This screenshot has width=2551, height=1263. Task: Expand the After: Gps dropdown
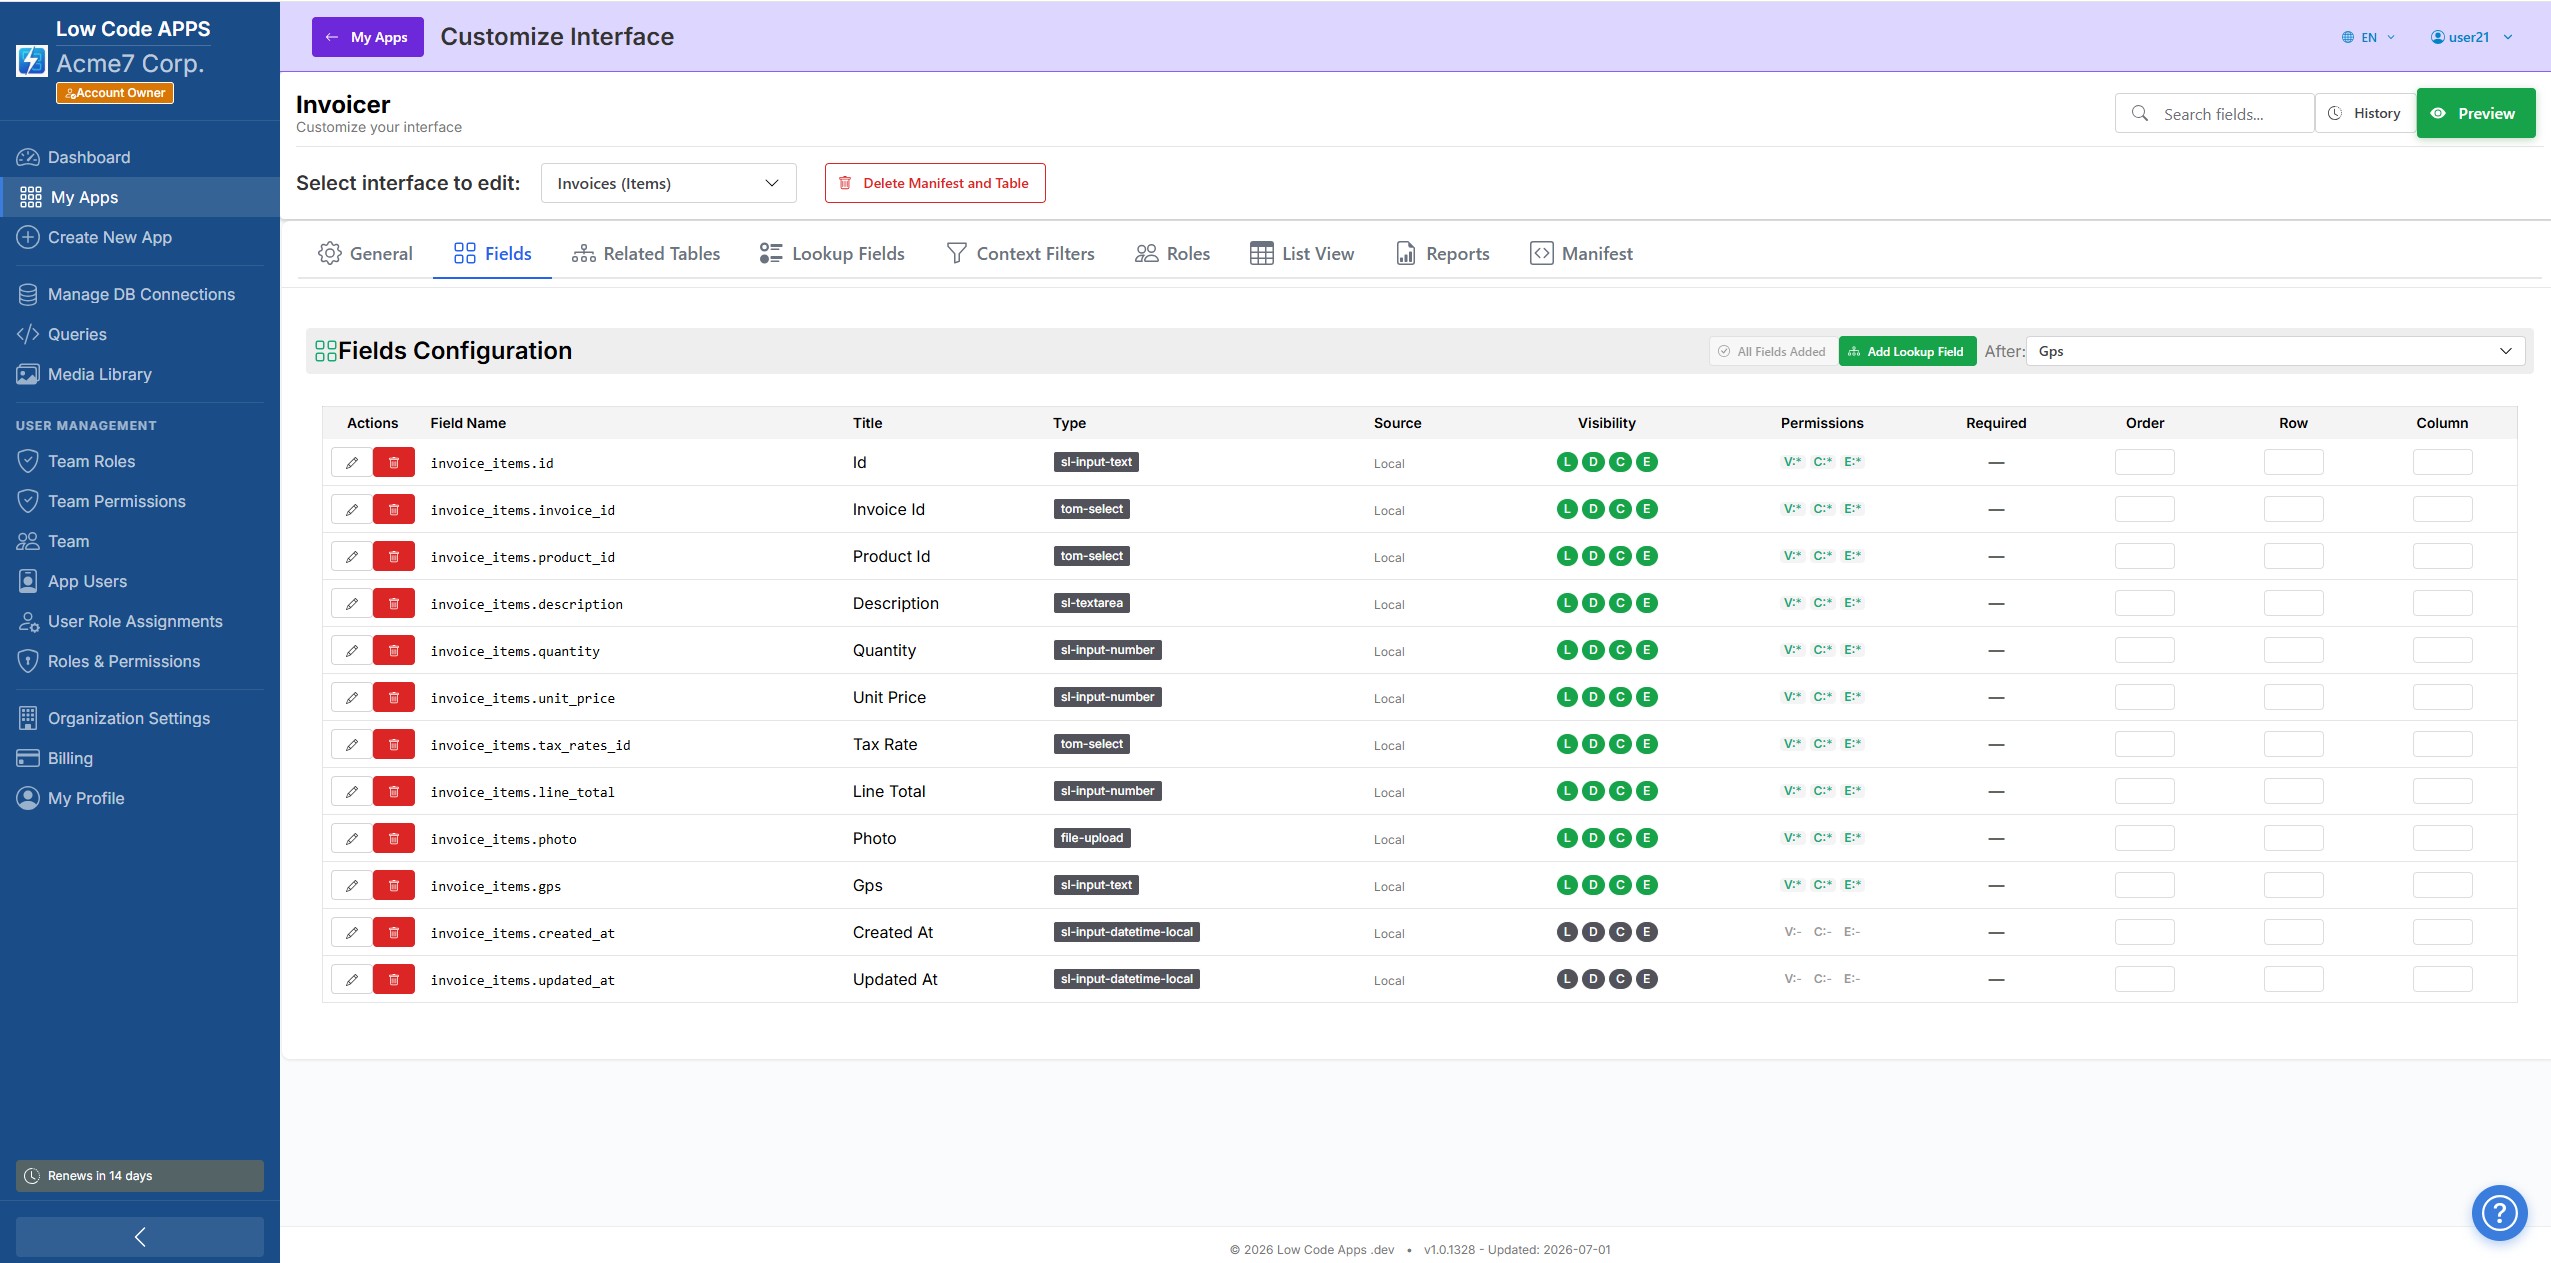pyautogui.click(x=2275, y=351)
